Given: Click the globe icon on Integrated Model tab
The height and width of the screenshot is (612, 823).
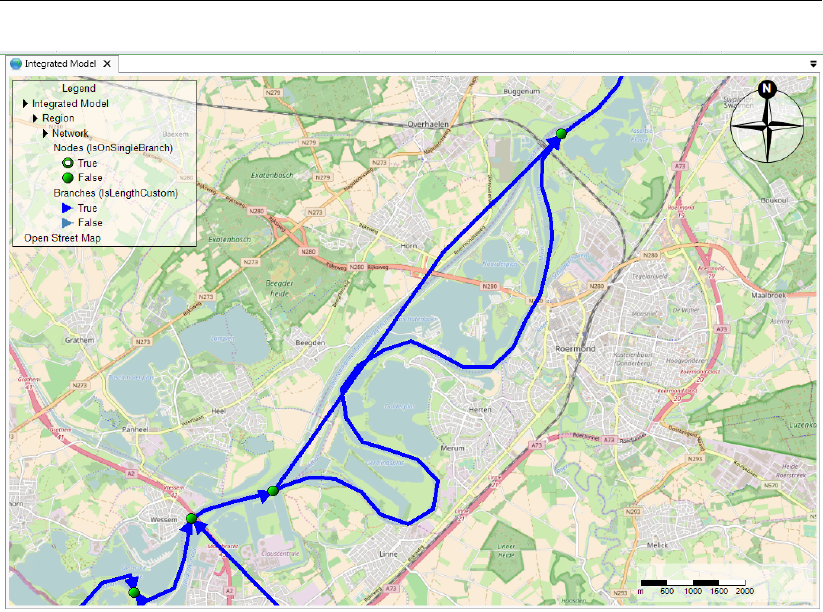Looking at the screenshot, I should click(x=16, y=64).
